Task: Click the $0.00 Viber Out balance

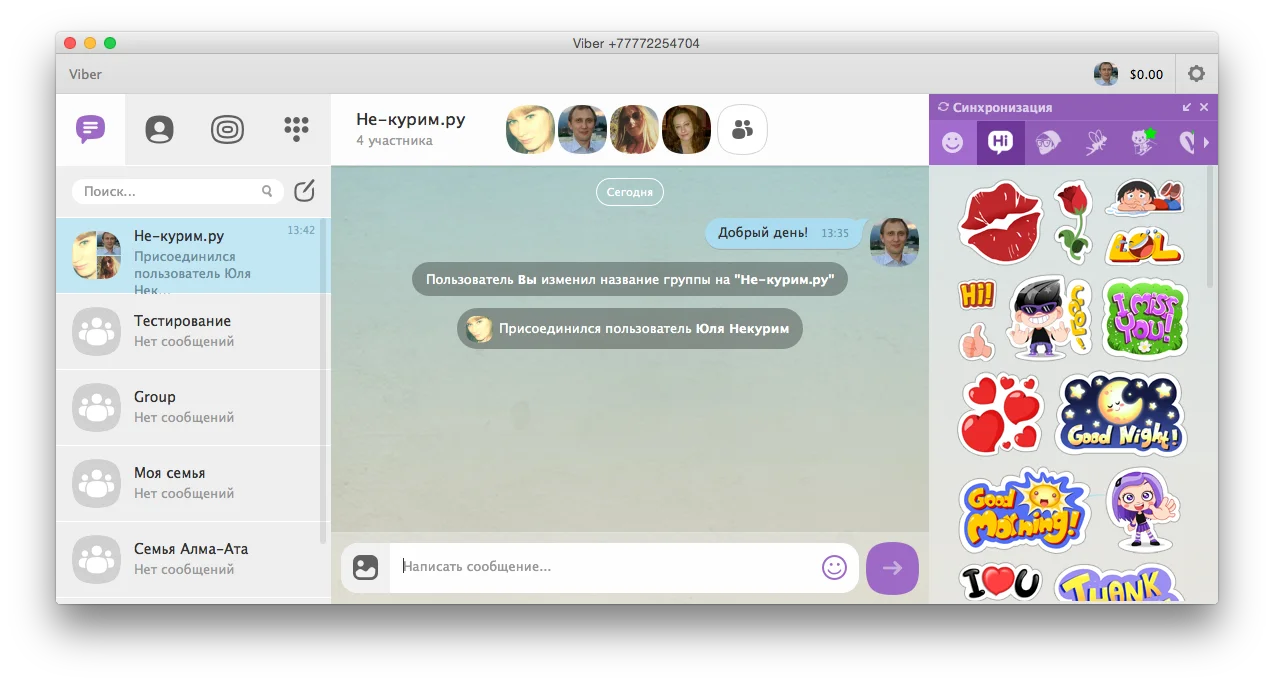Action: click(x=1146, y=74)
